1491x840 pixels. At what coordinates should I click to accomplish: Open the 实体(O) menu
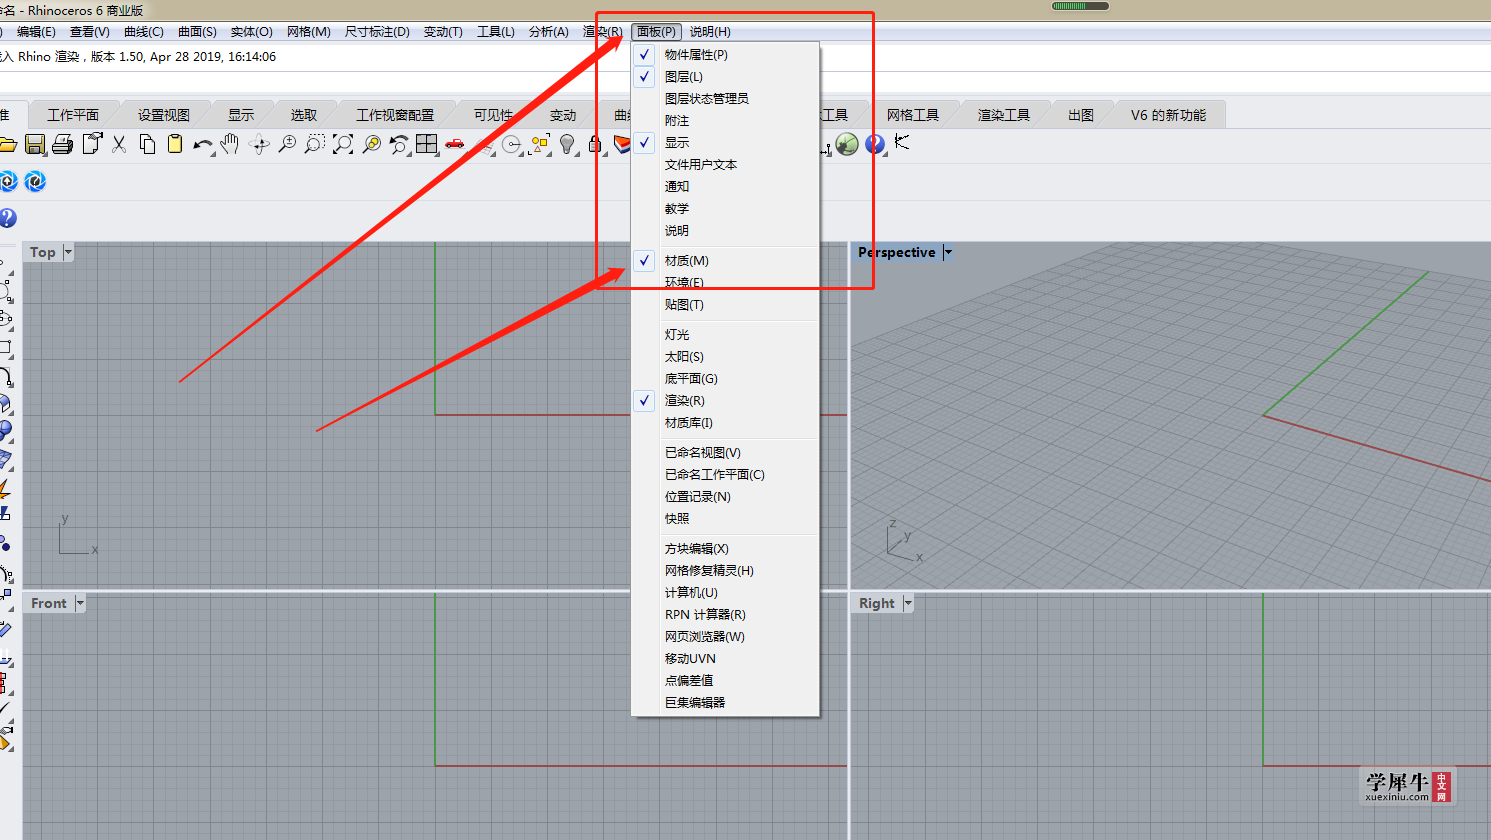(251, 32)
